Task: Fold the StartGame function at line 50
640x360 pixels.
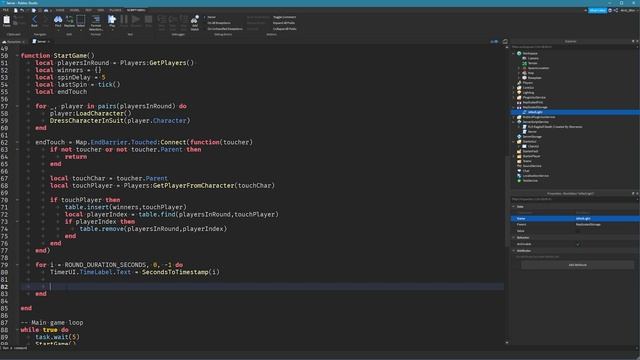Action: coord(17,56)
